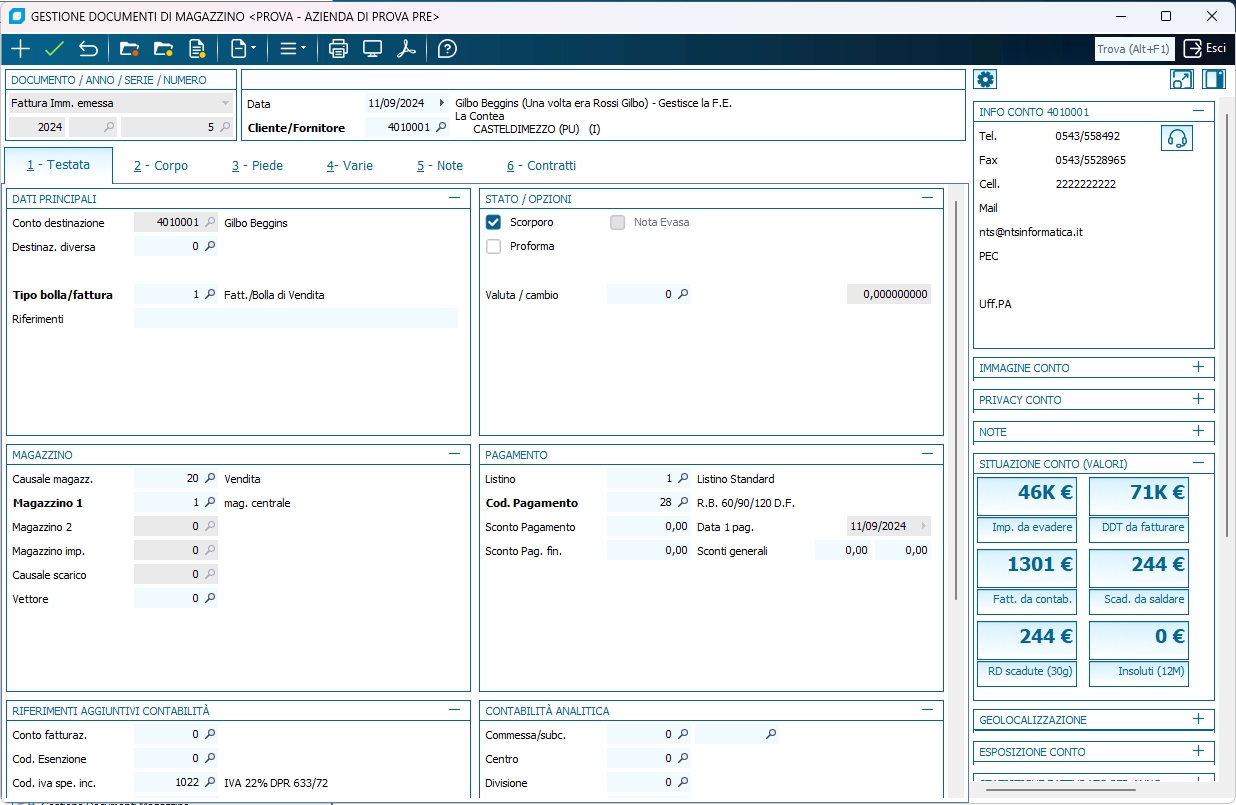Image resolution: width=1236 pixels, height=805 pixels.
Task: Collapse the Dati Principali section
Action: point(455,199)
